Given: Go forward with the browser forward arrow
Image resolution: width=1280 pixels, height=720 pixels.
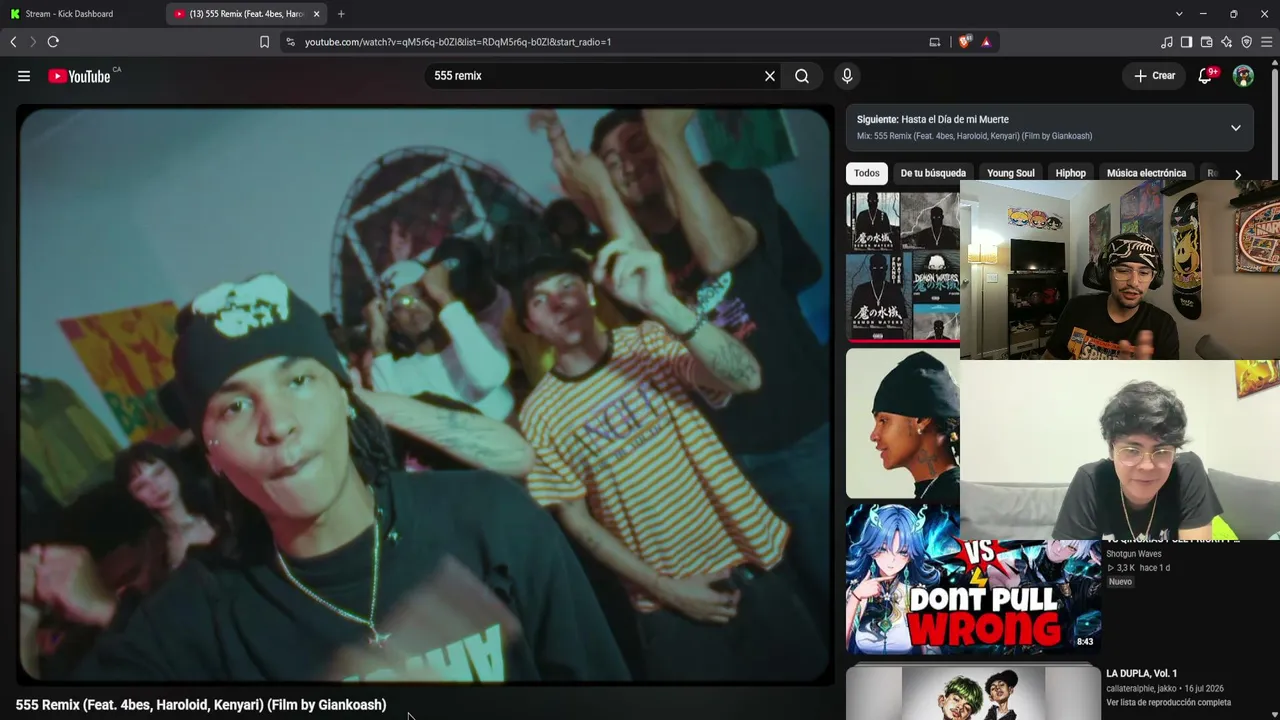Looking at the screenshot, I should 32,42.
